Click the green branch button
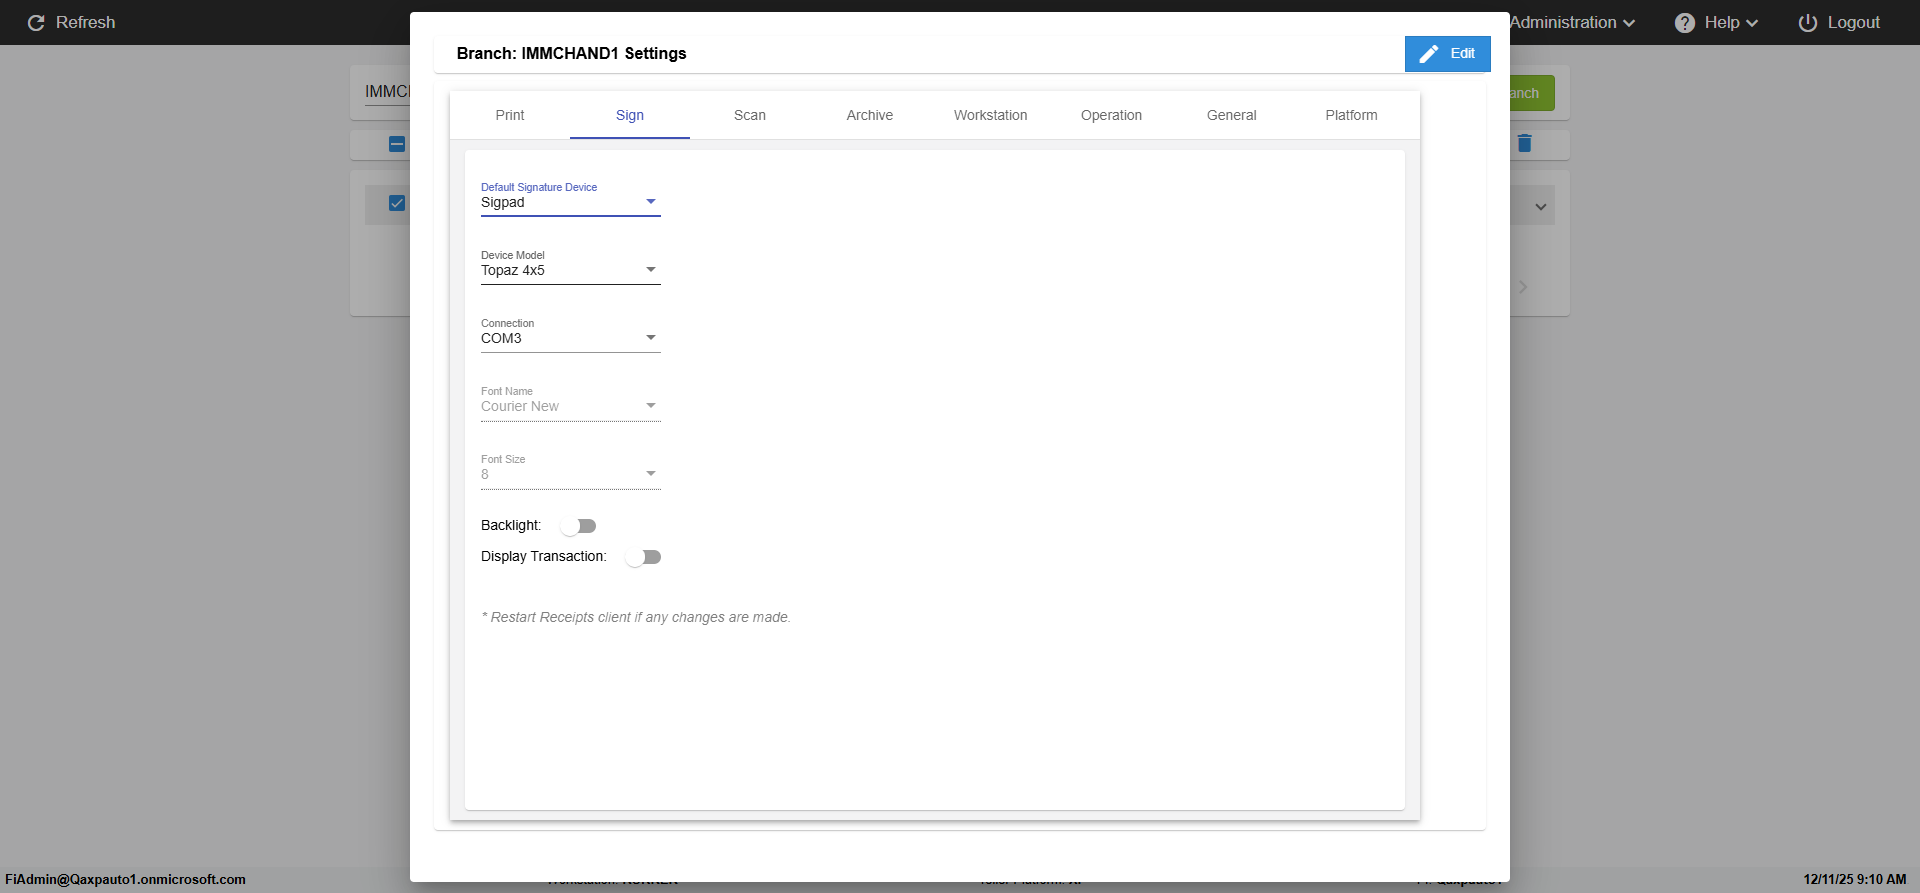The height and width of the screenshot is (893, 1920). pyautogui.click(x=1532, y=93)
